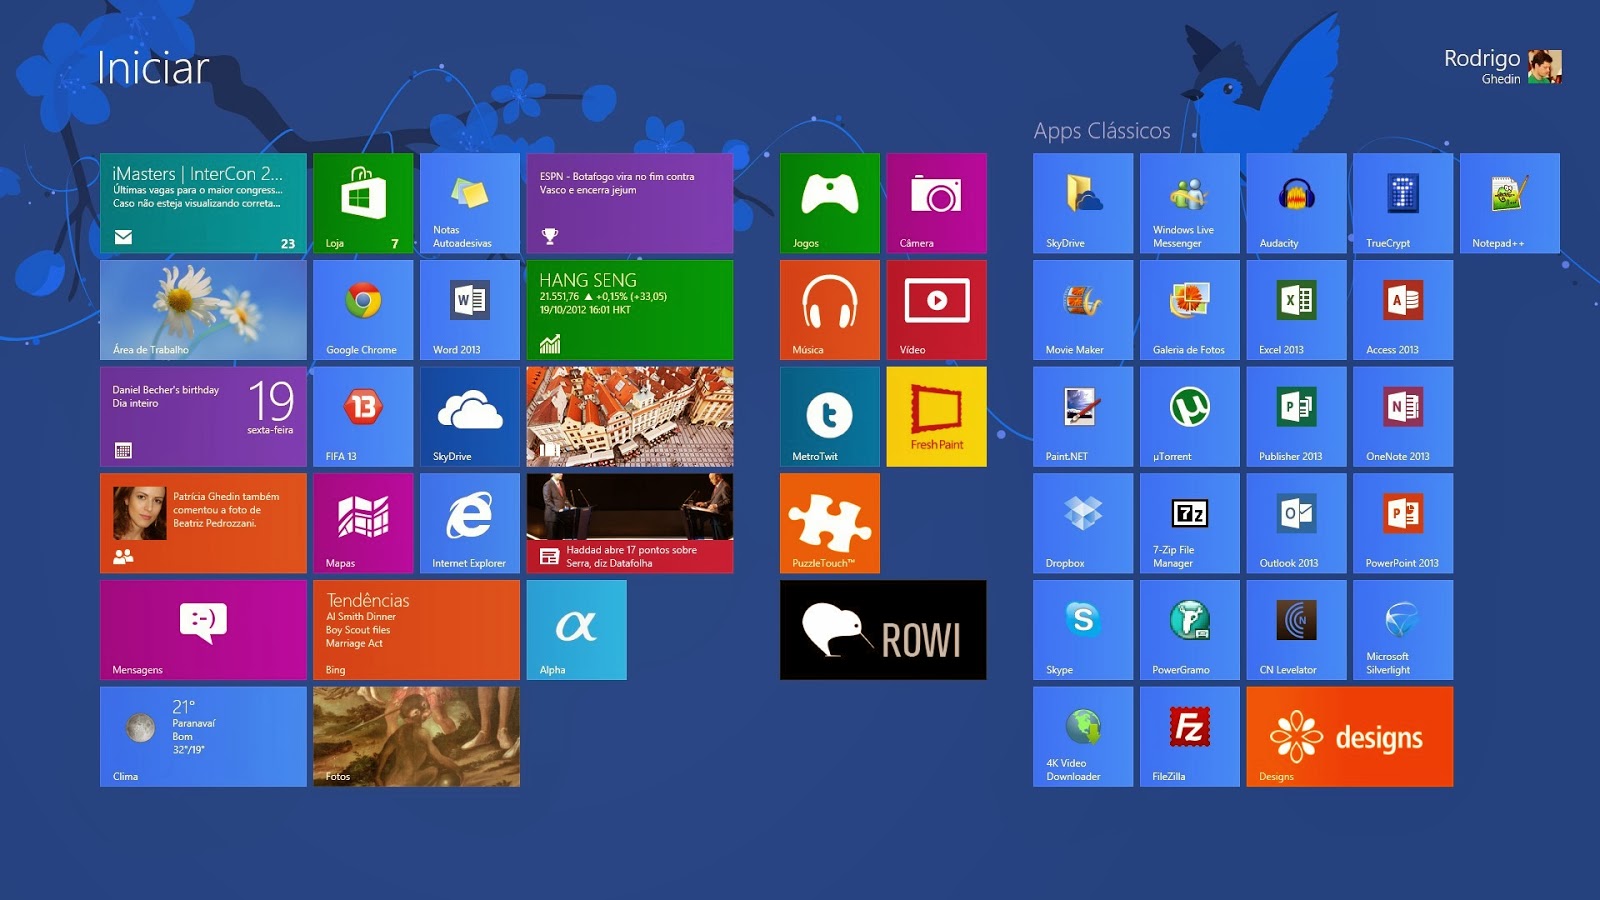Viewport: 1600px width, 900px height.
Task: Open the blue SkyDrive cloud tile
Action: click(470, 417)
